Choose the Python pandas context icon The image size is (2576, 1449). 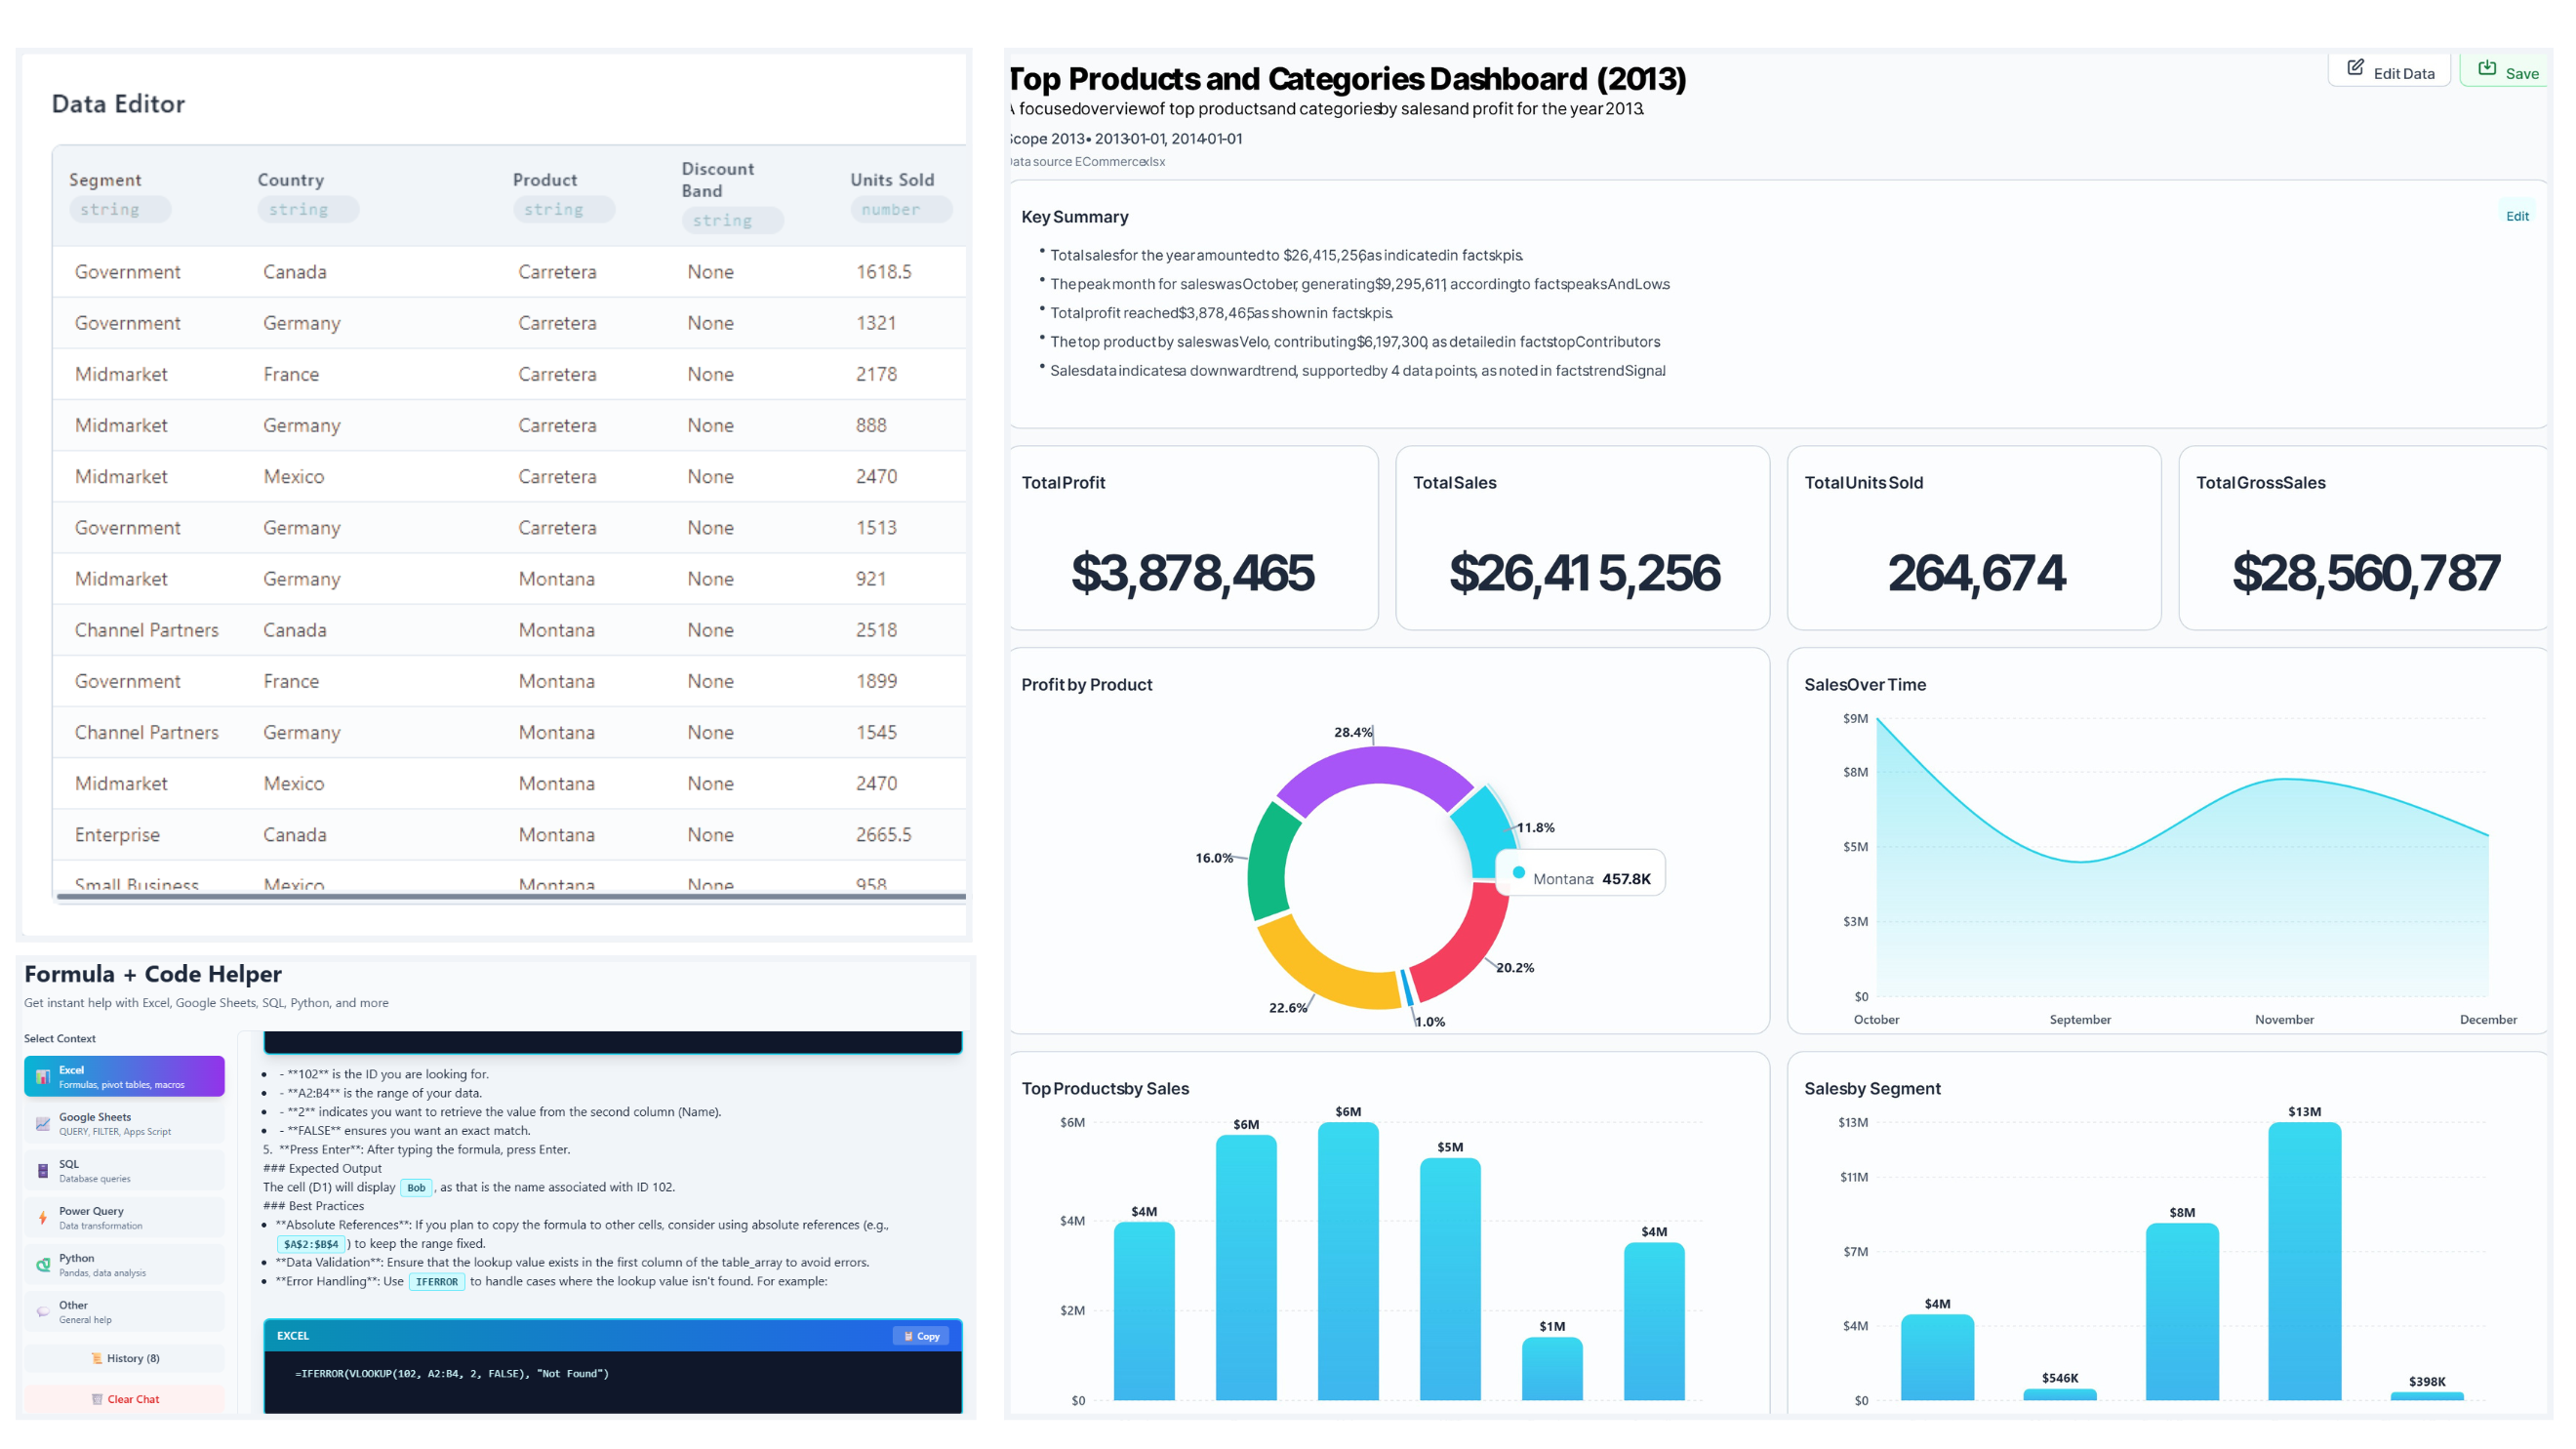[x=42, y=1263]
